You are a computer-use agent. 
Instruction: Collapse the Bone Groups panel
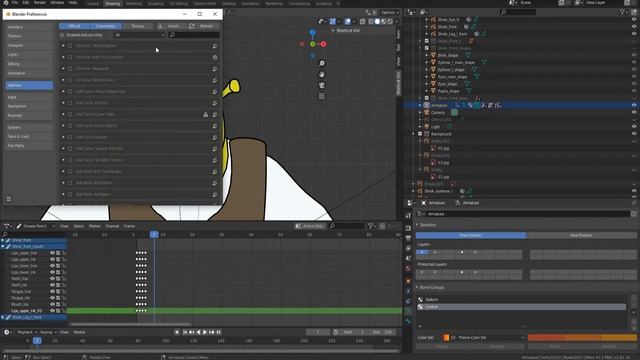(417, 287)
